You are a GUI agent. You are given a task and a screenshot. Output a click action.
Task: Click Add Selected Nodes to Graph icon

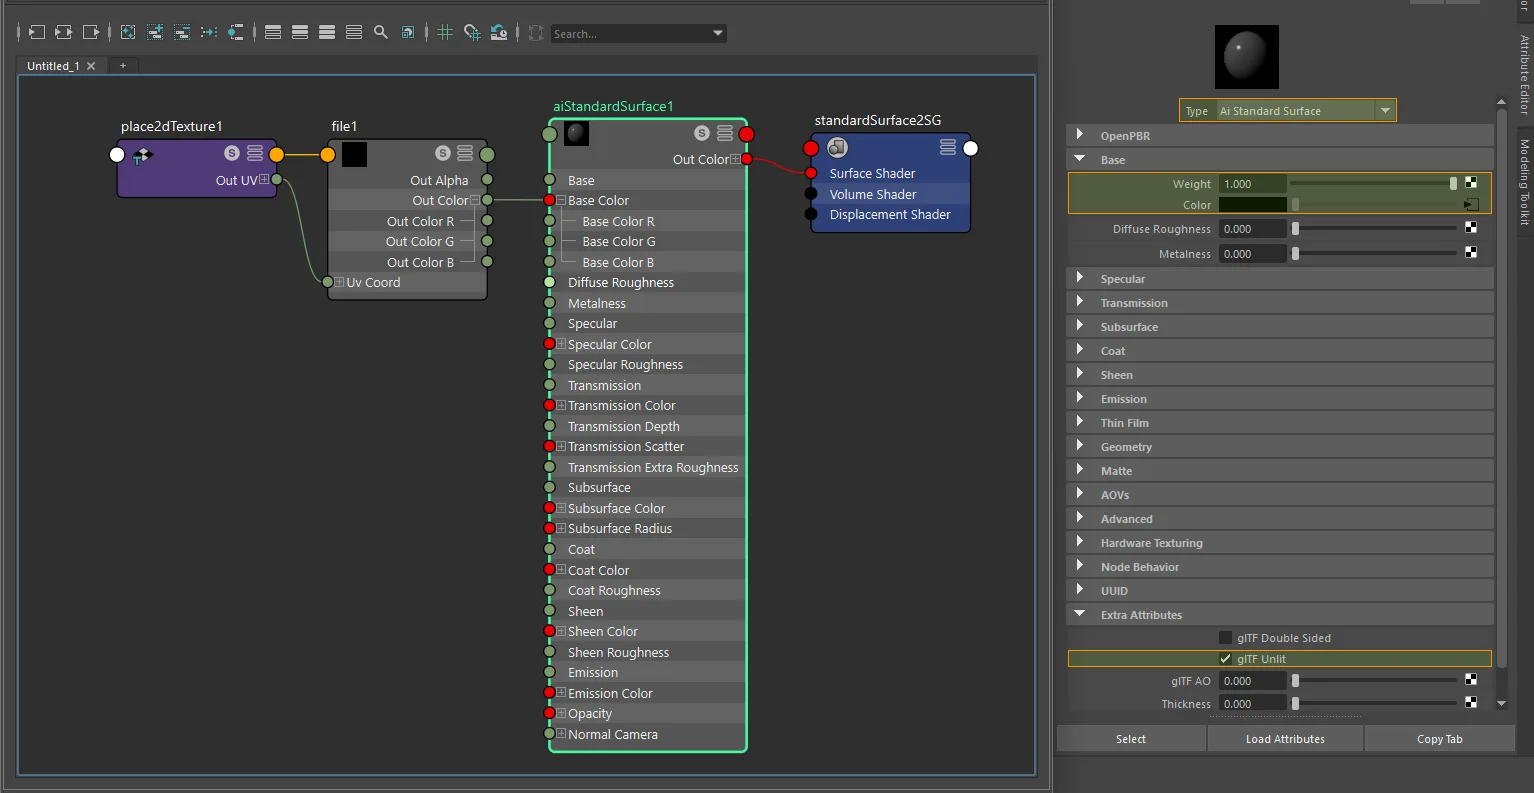(x=155, y=33)
